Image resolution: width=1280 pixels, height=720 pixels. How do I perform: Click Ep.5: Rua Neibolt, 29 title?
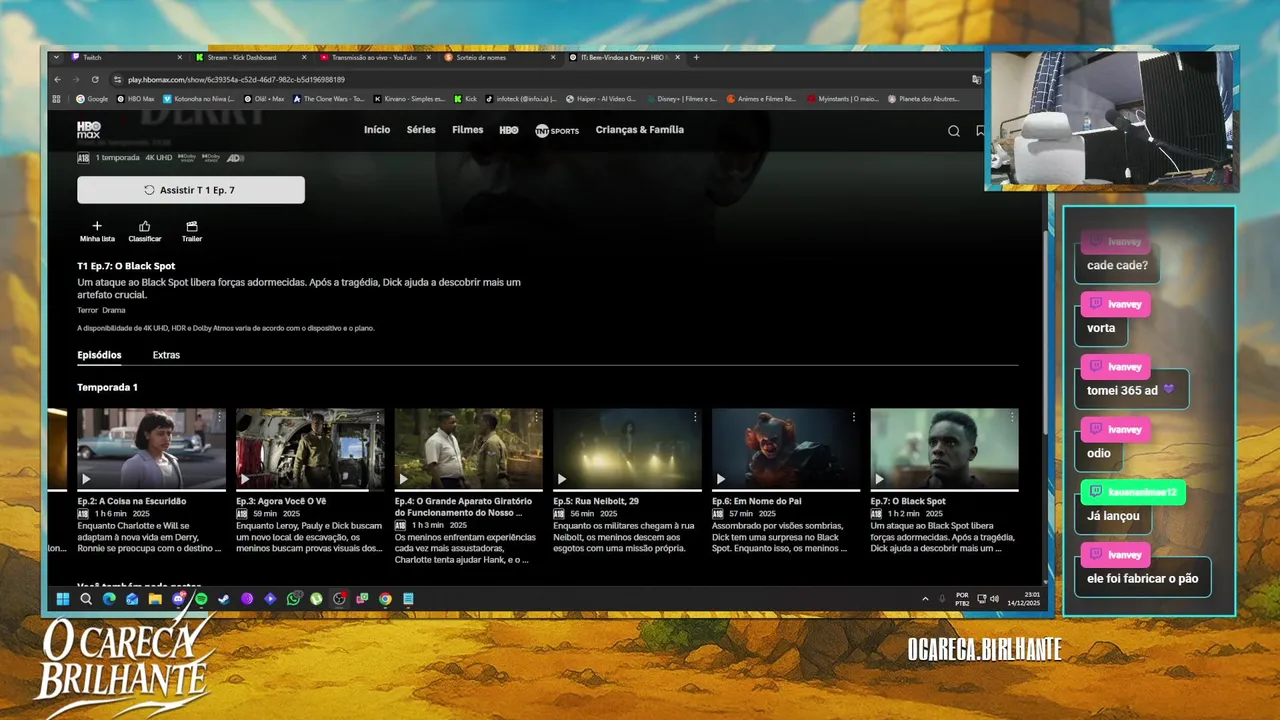pos(596,501)
